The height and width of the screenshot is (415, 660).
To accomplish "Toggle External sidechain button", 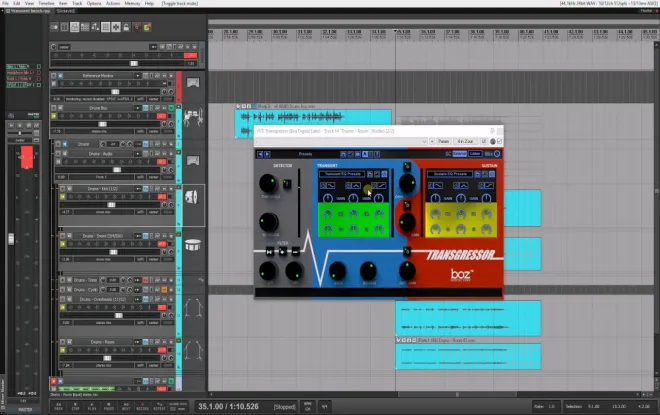I will point(460,154).
